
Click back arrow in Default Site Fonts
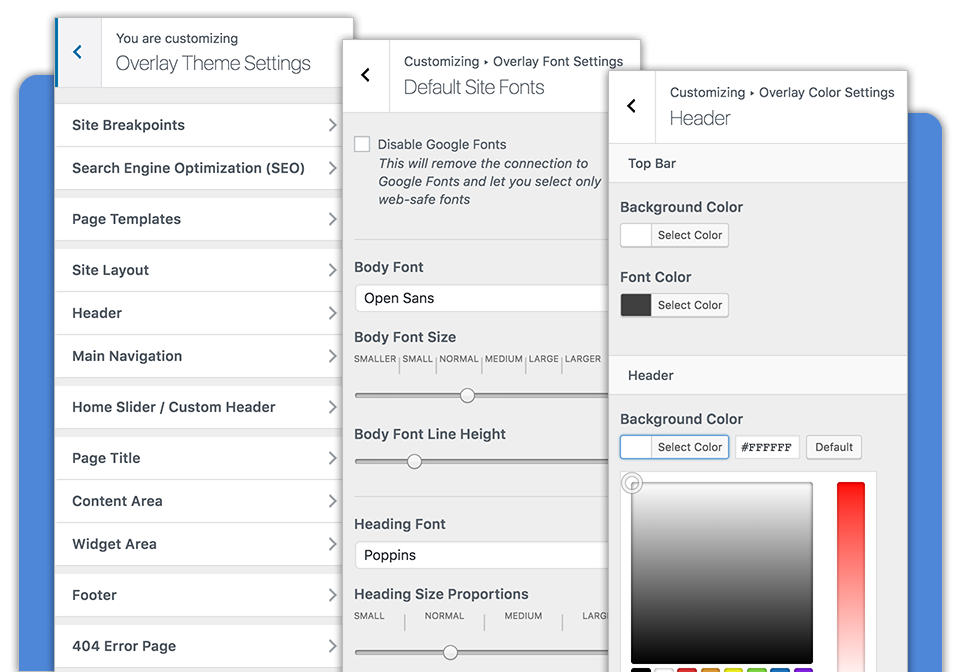coord(366,75)
